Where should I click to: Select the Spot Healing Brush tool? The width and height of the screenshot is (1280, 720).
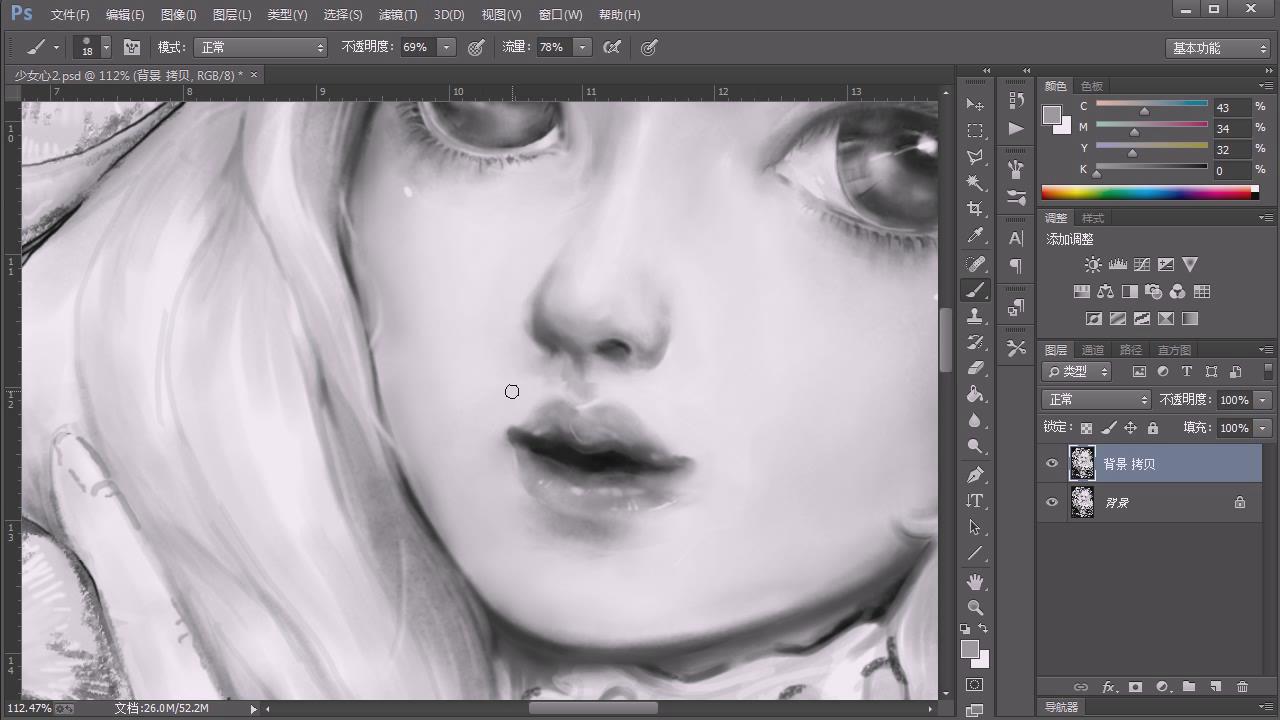pyautogui.click(x=975, y=264)
